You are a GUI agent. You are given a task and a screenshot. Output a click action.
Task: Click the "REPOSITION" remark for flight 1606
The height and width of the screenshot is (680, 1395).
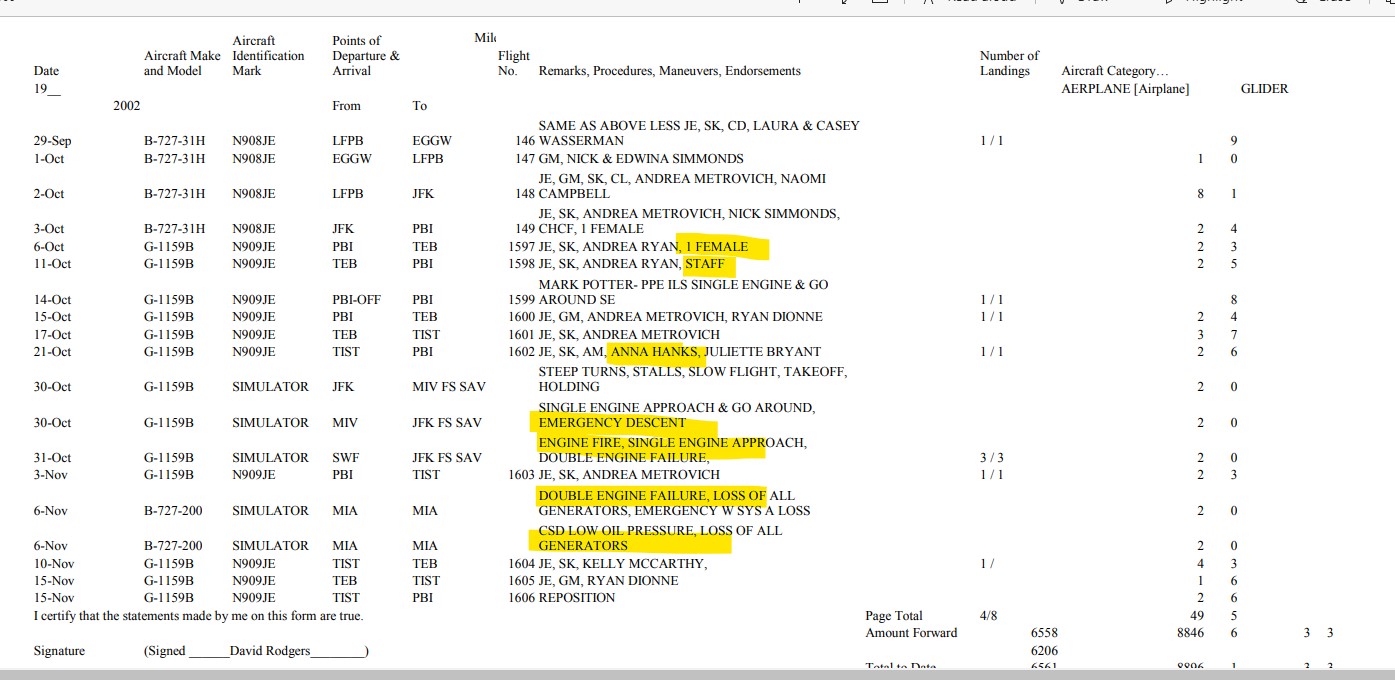(x=577, y=598)
